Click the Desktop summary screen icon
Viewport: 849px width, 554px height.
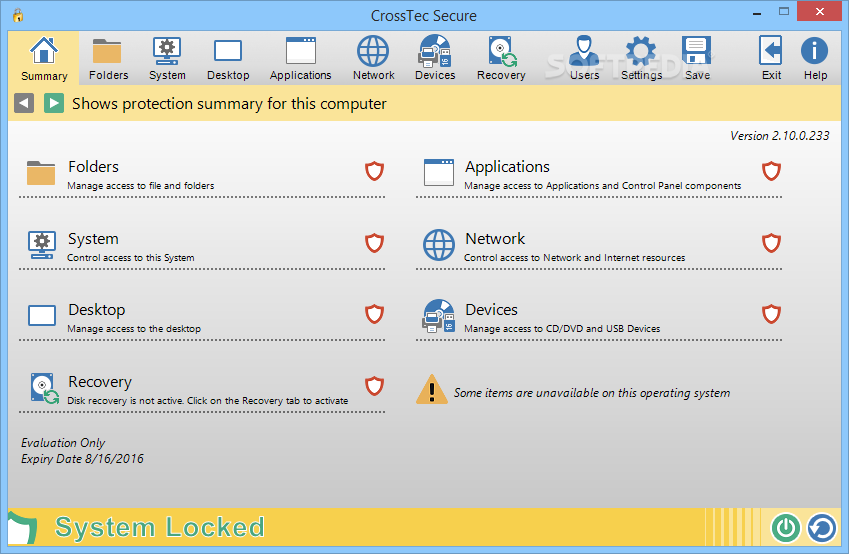42,316
